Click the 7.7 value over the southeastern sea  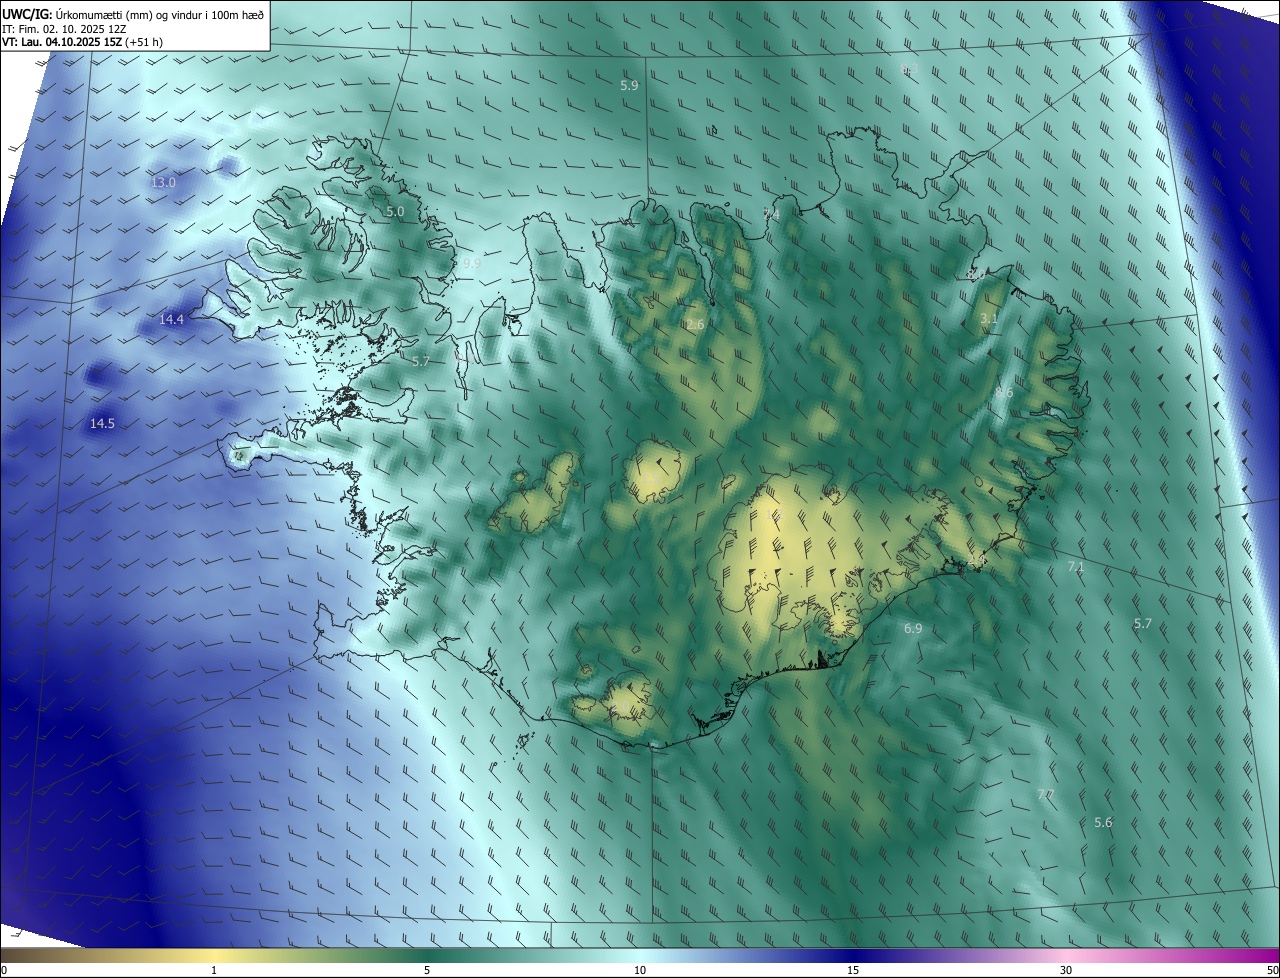tap(1045, 795)
